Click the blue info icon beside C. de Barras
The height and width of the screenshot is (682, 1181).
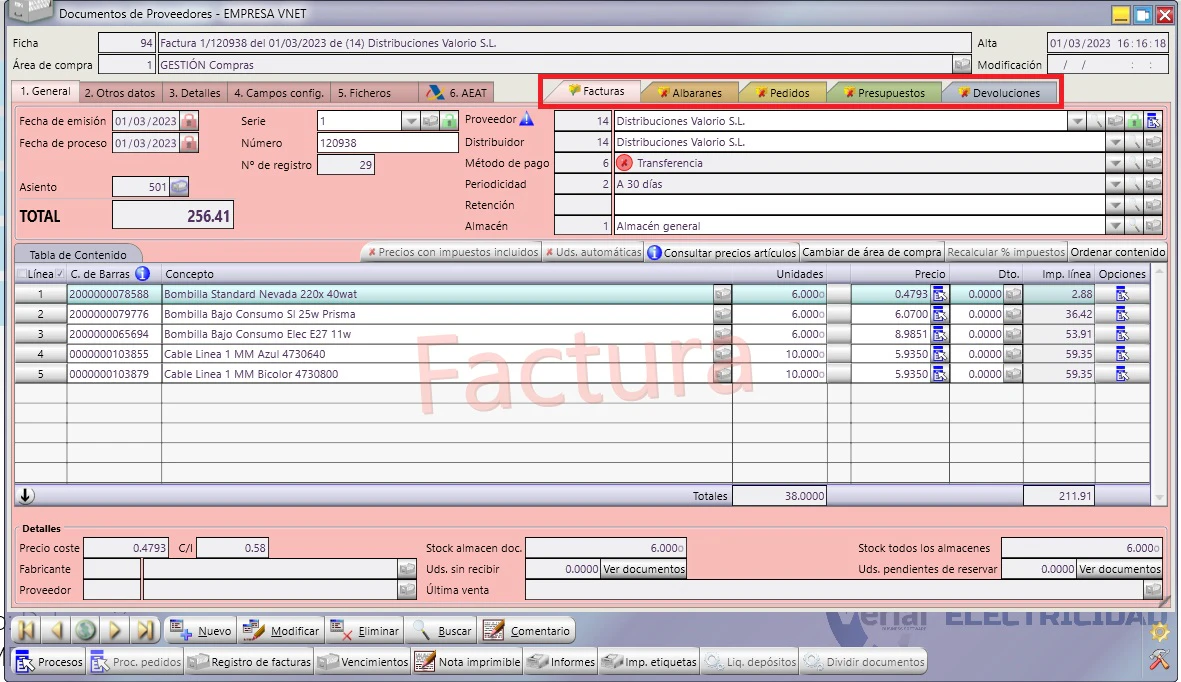click(x=142, y=274)
